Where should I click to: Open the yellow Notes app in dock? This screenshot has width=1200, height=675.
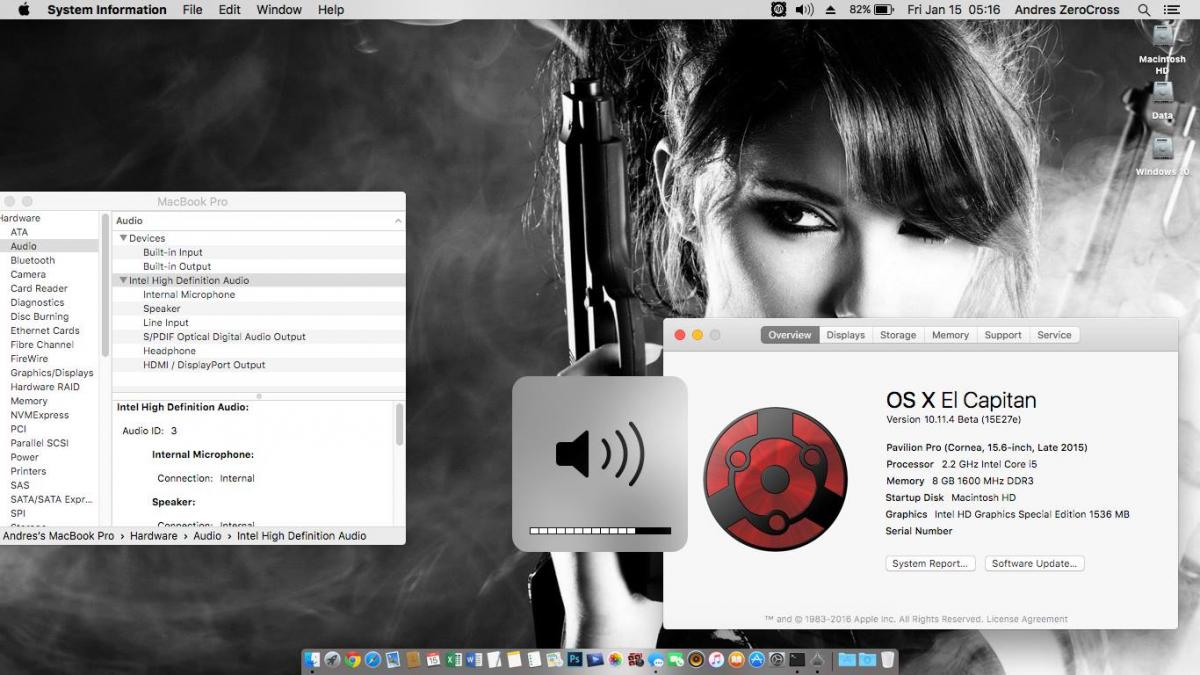coord(514,660)
